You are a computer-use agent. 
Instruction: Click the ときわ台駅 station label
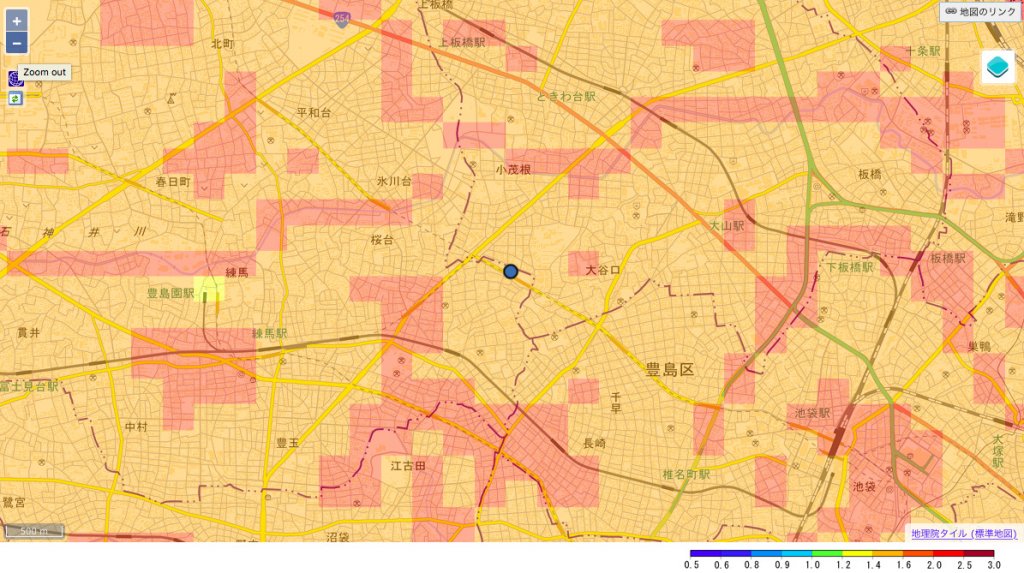(x=565, y=96)
